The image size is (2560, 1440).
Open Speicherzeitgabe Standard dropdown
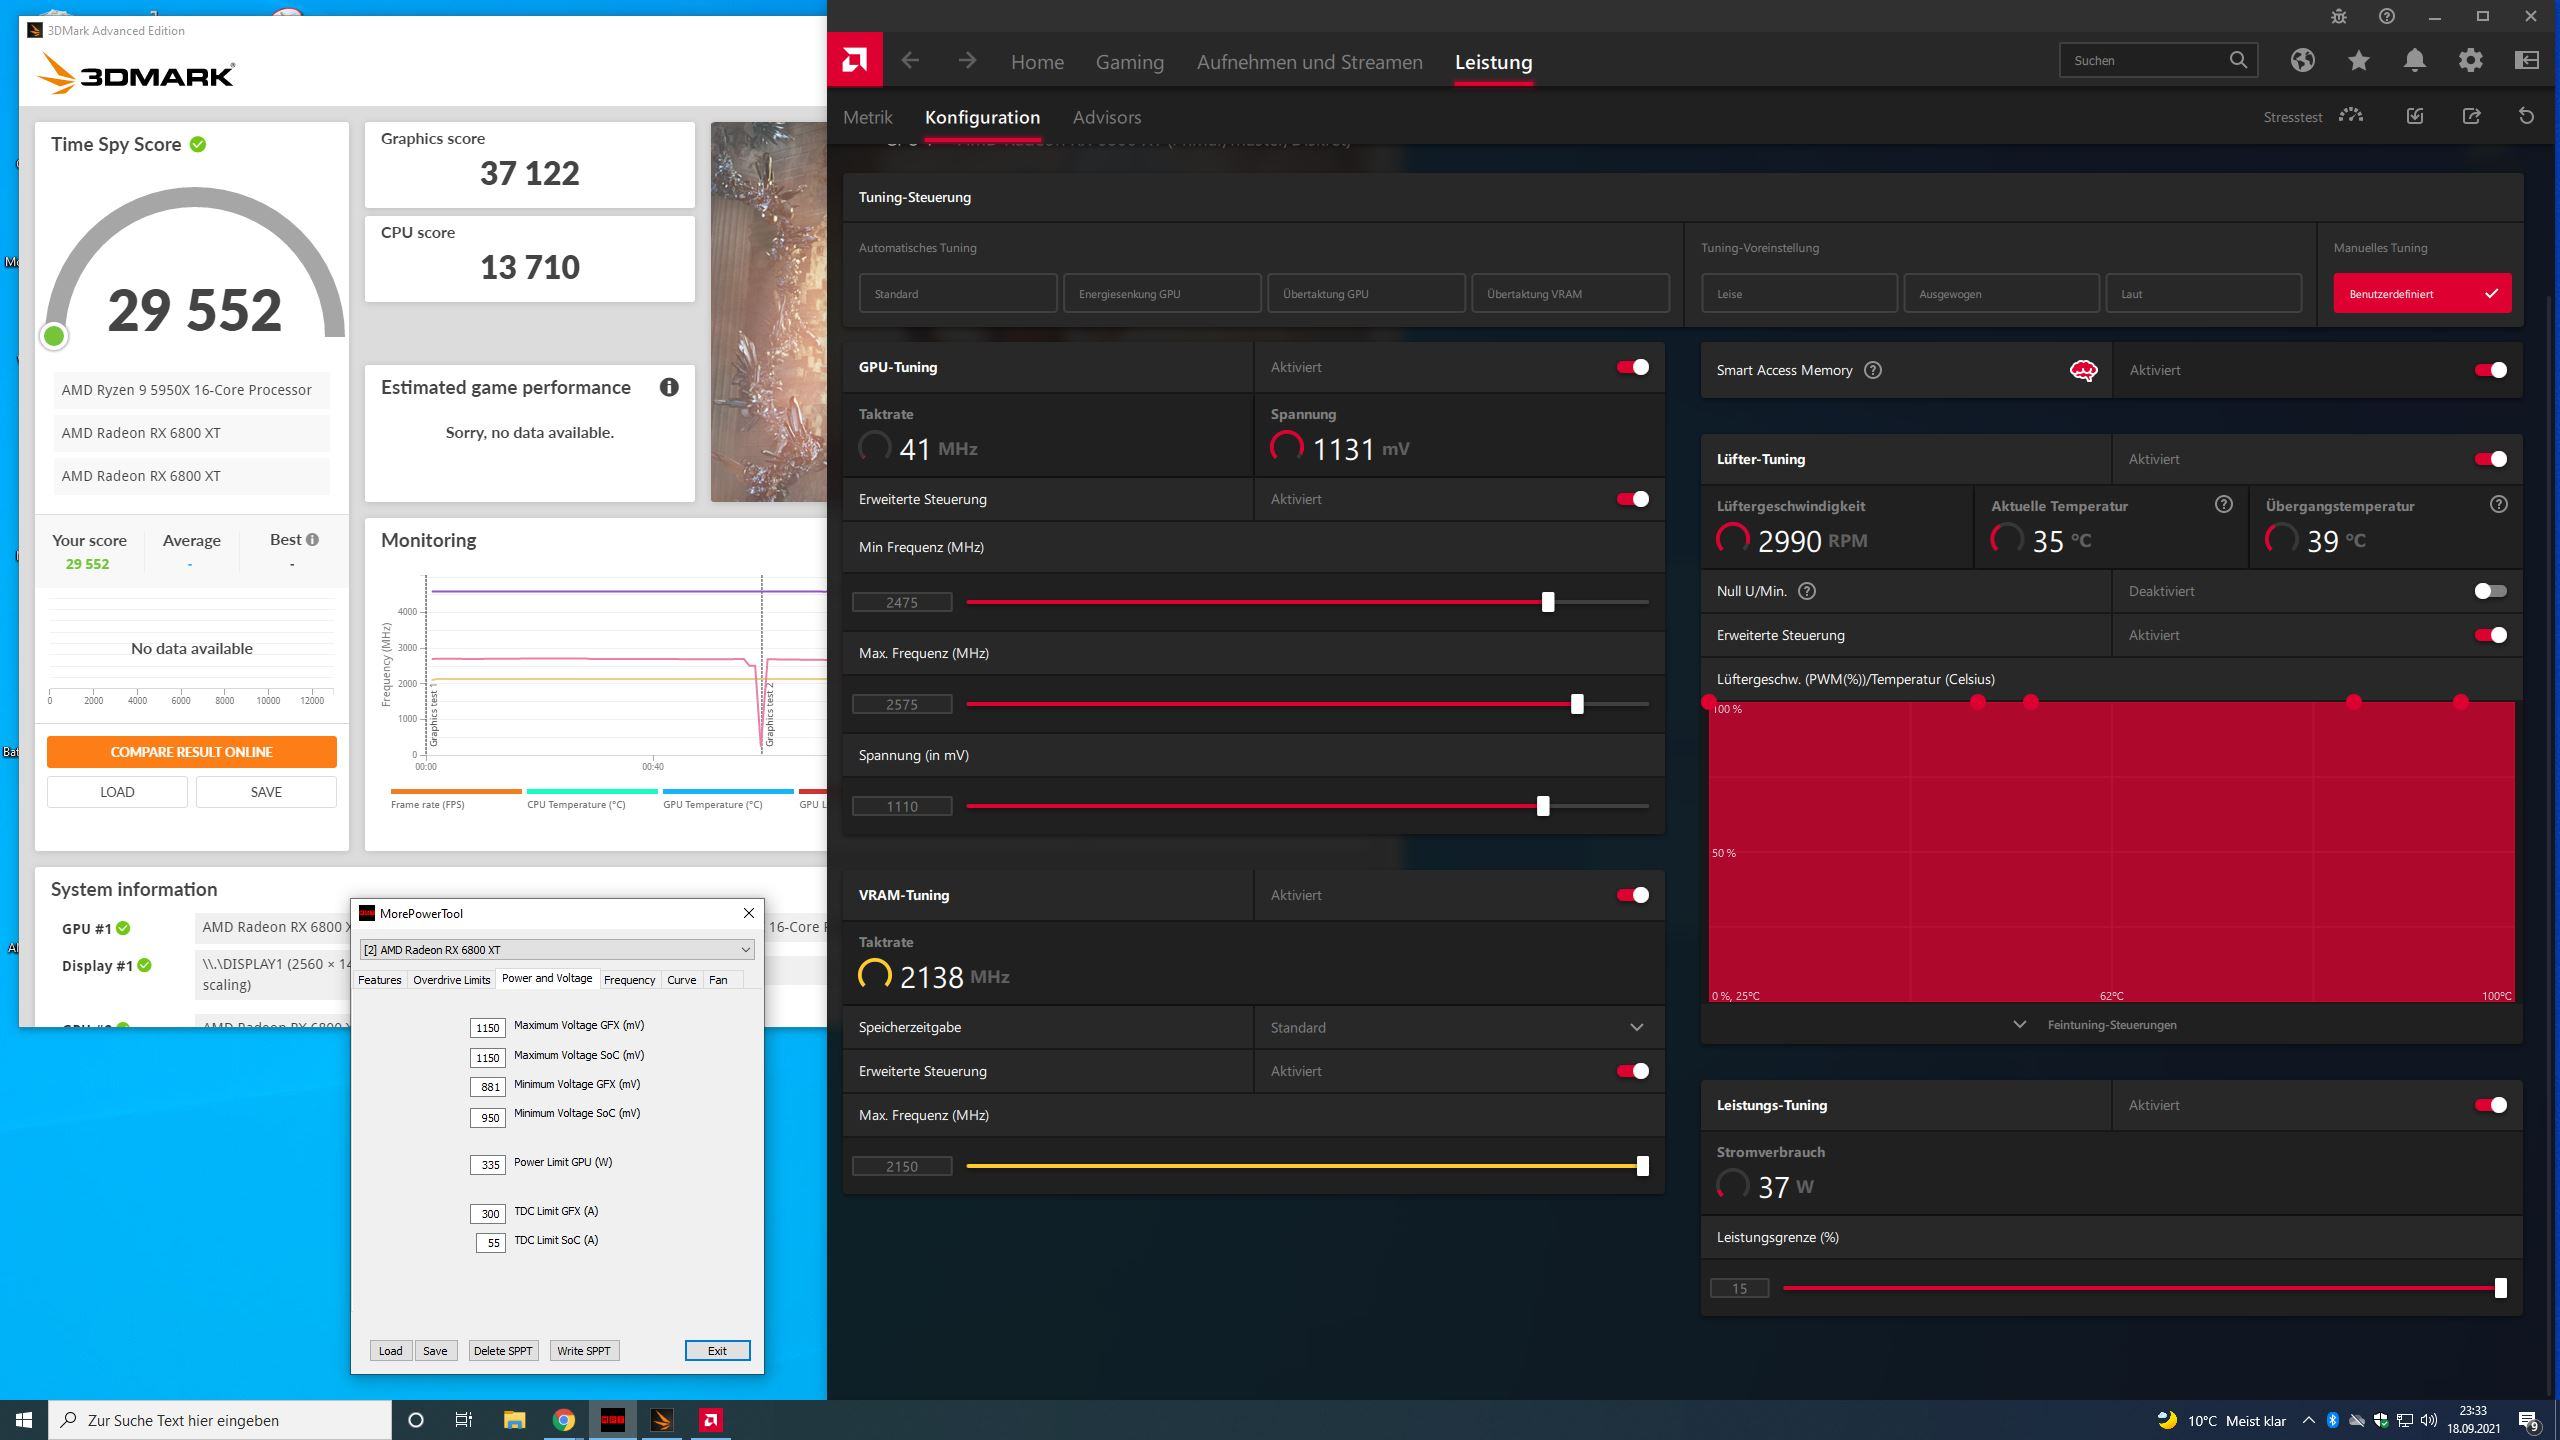point(1459,1027)
